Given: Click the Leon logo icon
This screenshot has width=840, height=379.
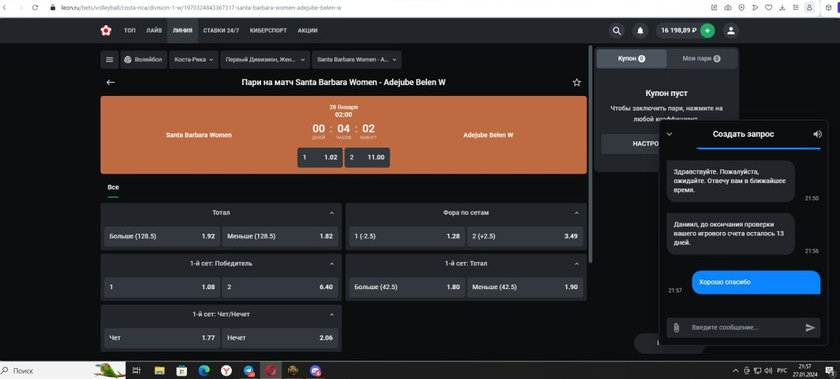Looking at the screenshot, I should tap(106, 31).
